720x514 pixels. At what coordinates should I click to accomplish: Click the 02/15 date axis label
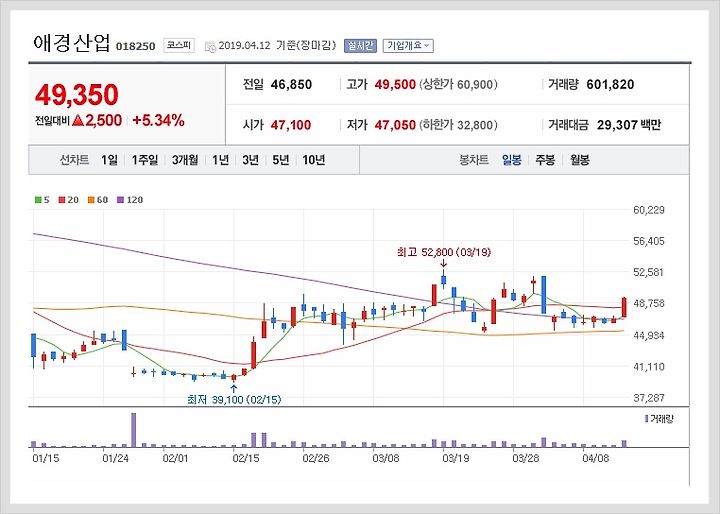(x=246, y=458)
